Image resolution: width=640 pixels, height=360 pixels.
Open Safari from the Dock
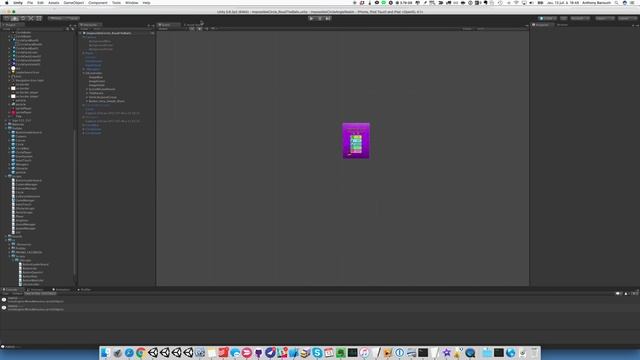pyautogui.click(x=129, y=353)
